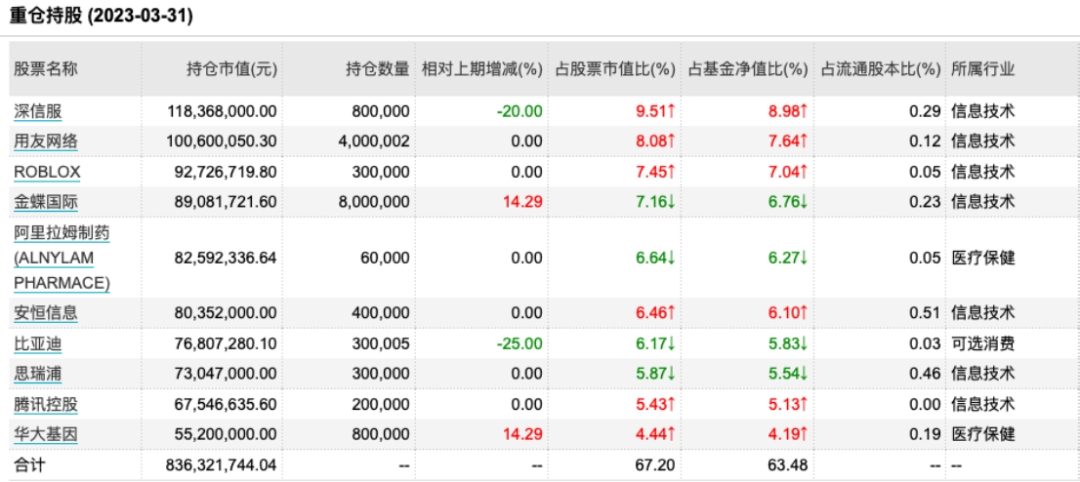Click the 重仓持股 (2023-03-31) title
The image size is (1080, 482).
pyautogui.click(x=101, y=17)
